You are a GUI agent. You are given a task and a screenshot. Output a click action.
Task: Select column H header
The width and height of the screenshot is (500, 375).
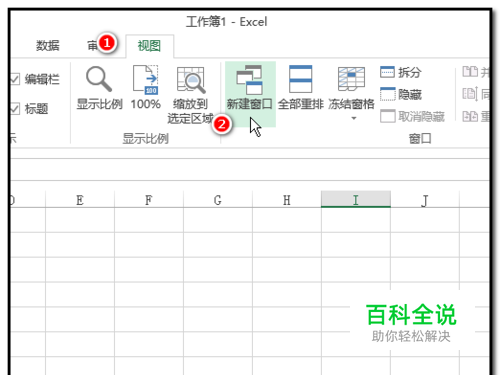[x=287, y=200]
